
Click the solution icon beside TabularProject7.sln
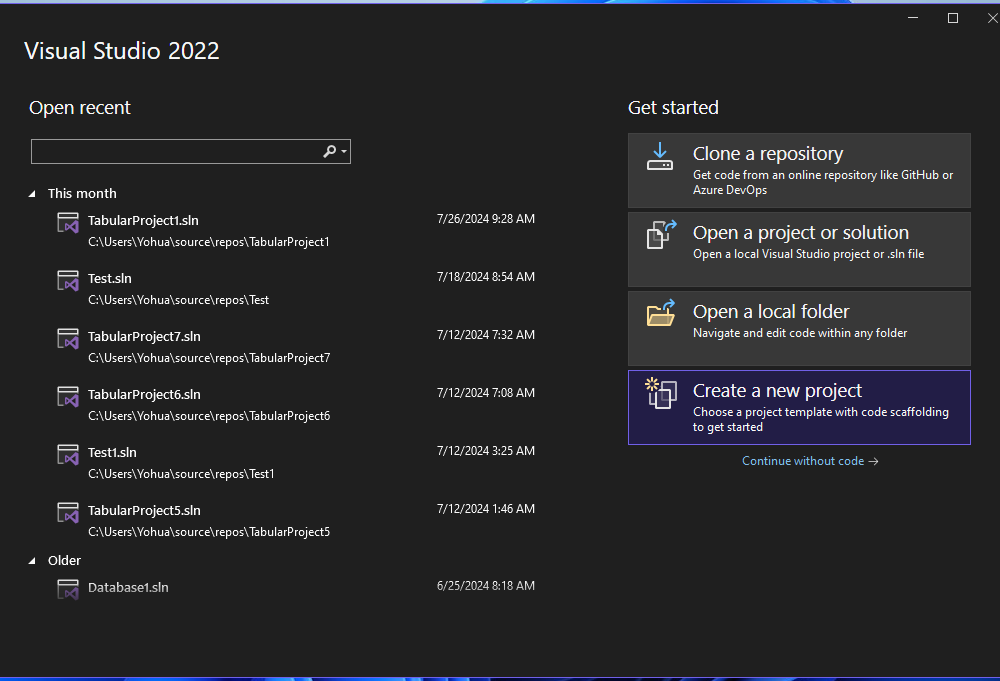[68, 339]
